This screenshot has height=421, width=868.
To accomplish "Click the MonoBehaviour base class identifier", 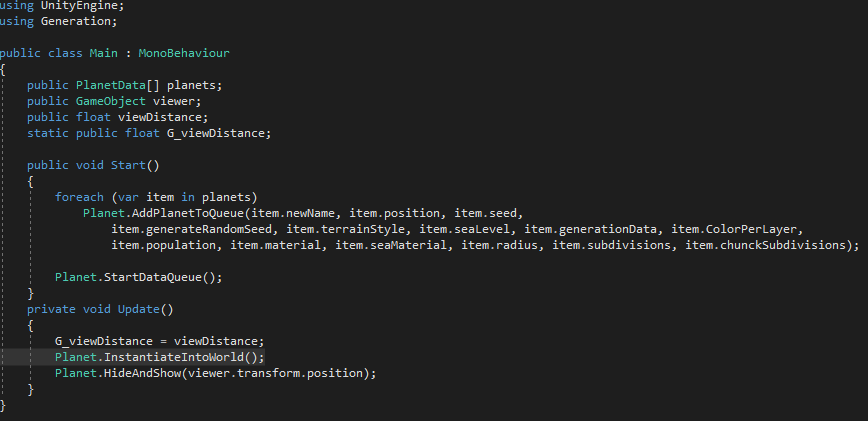I will 184,53.
